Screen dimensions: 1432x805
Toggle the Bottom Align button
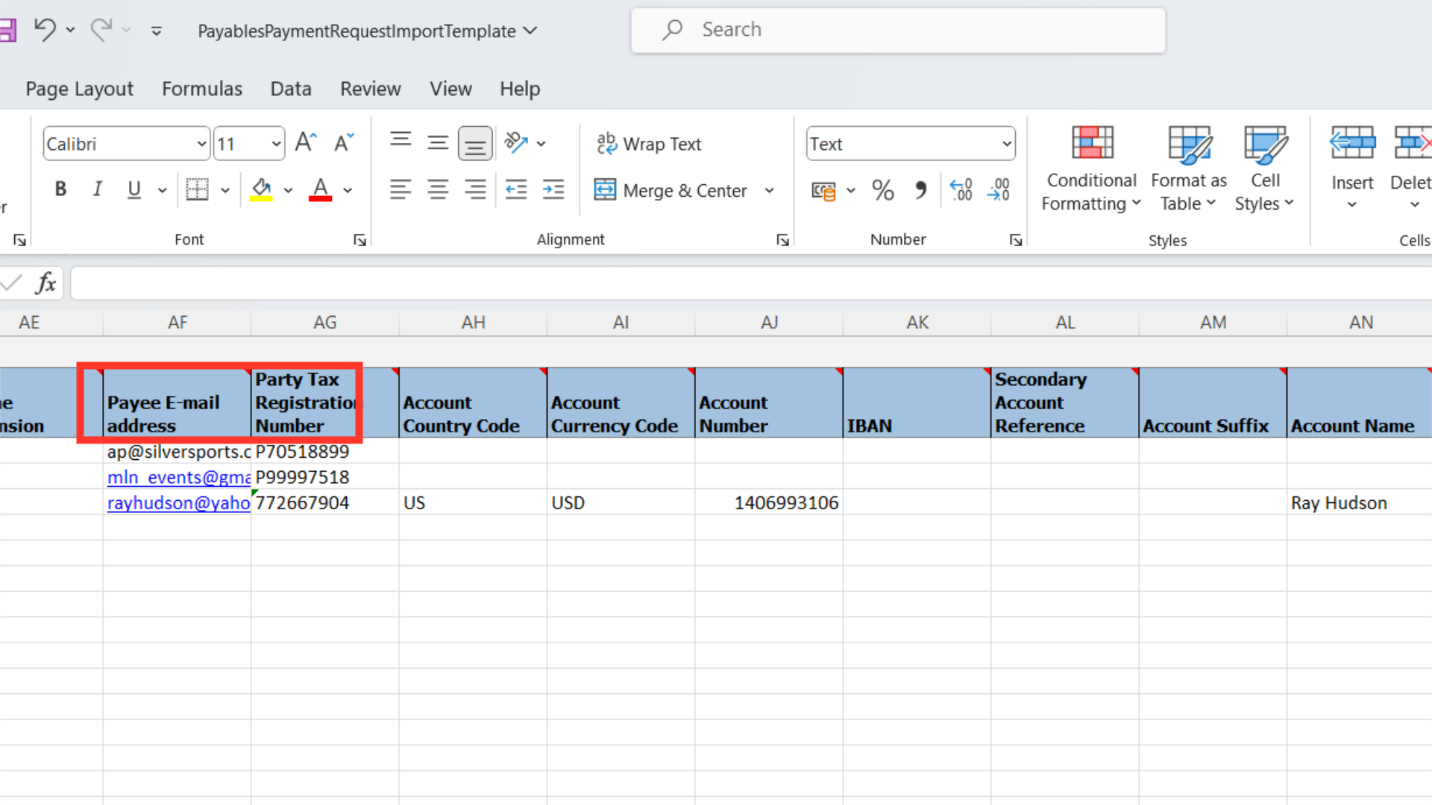475,143
